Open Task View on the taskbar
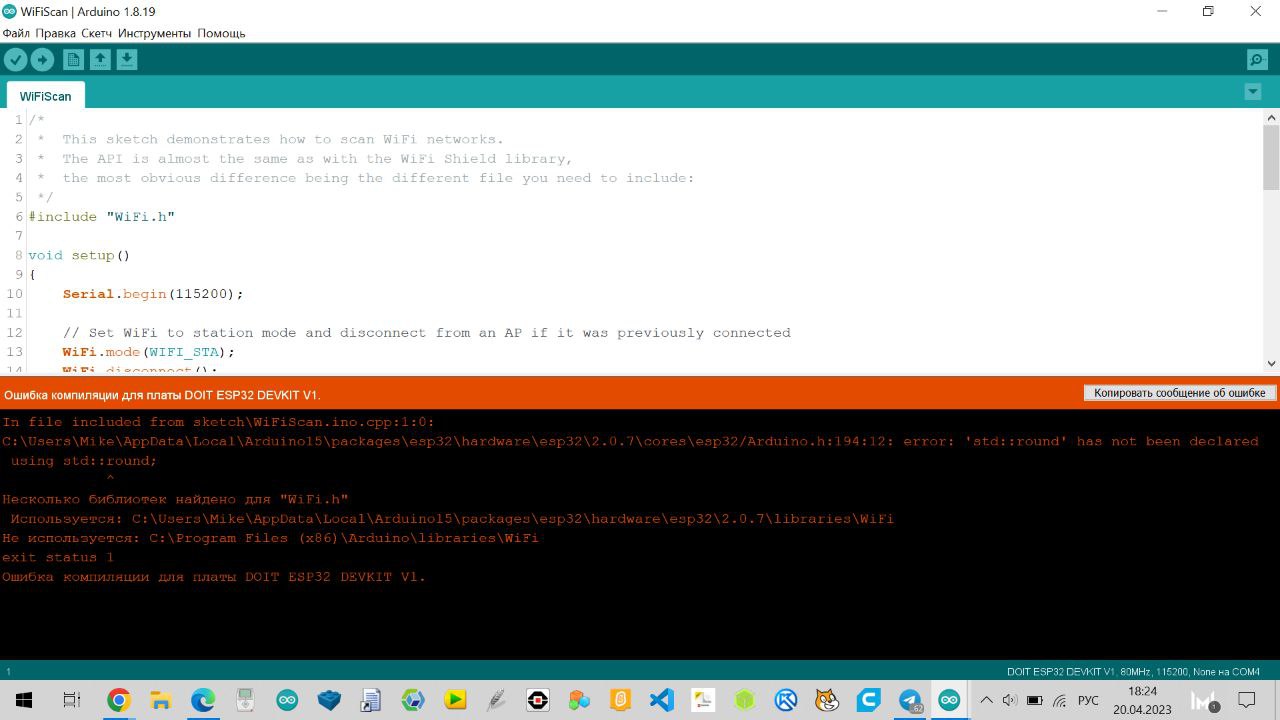This screenshot has width=1280, height=720. (72, 700)
